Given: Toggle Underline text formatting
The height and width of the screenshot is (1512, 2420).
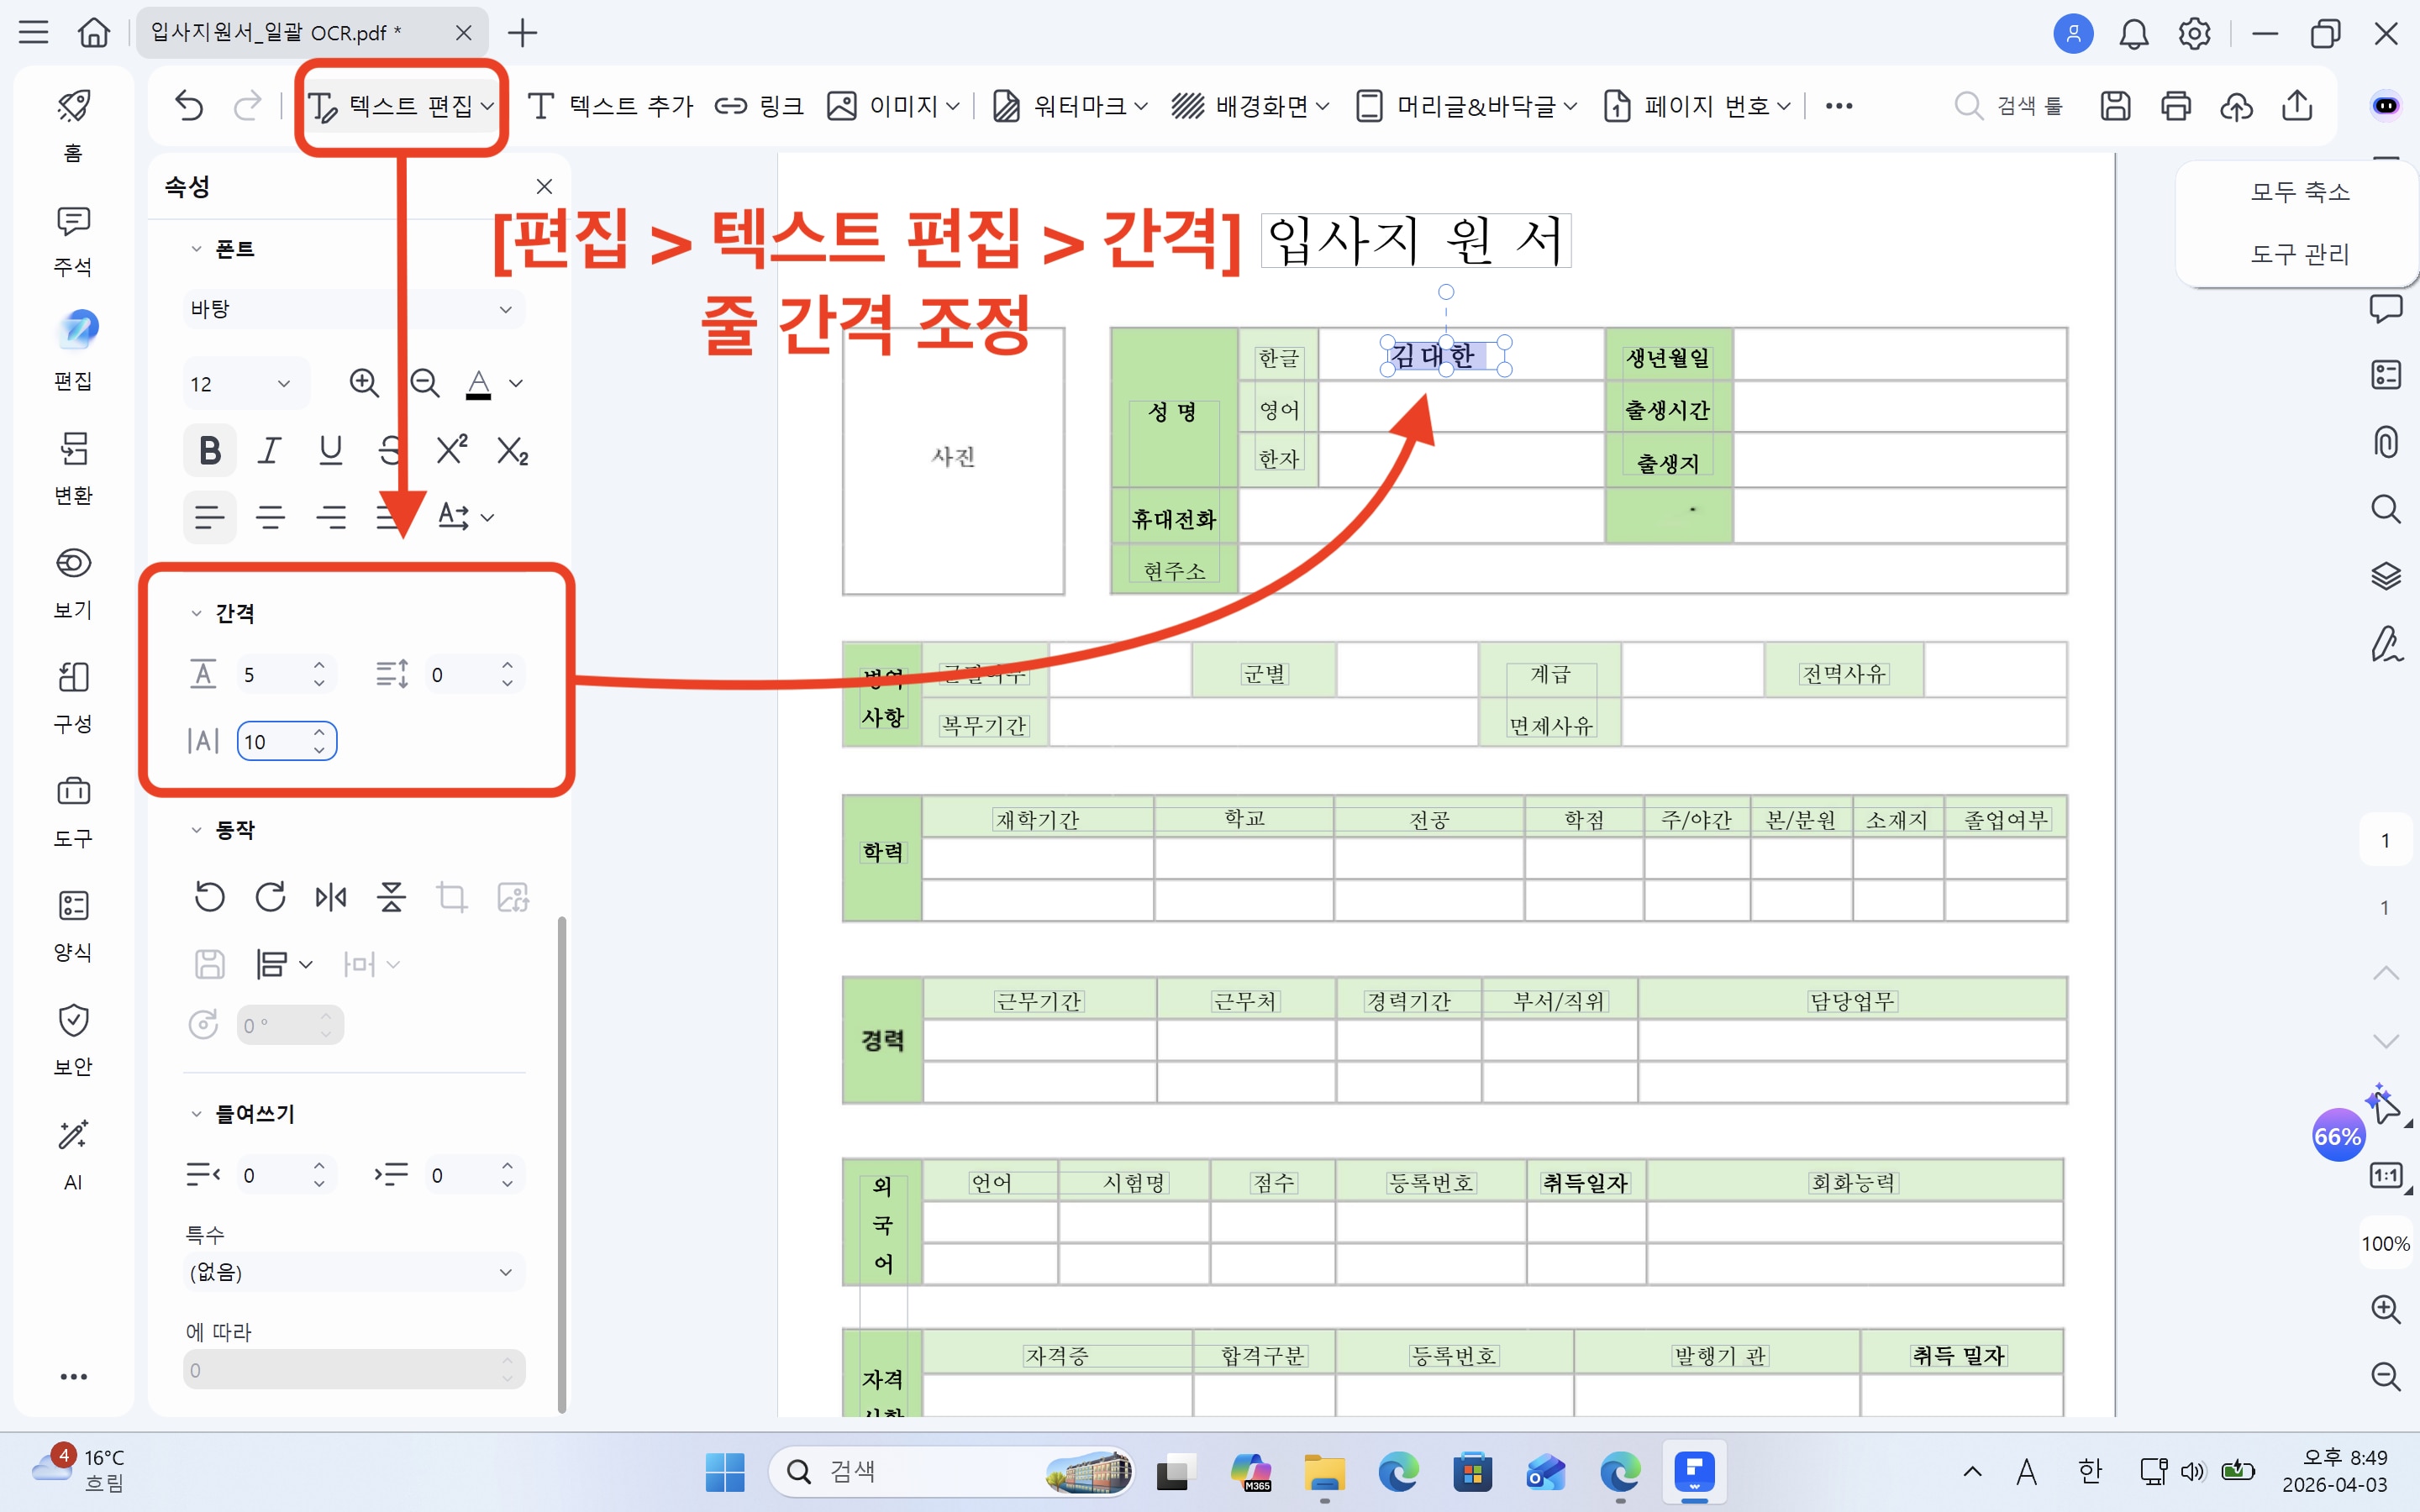Looking at the screenshot, I should pyautogui.click(x=331, y=451).
